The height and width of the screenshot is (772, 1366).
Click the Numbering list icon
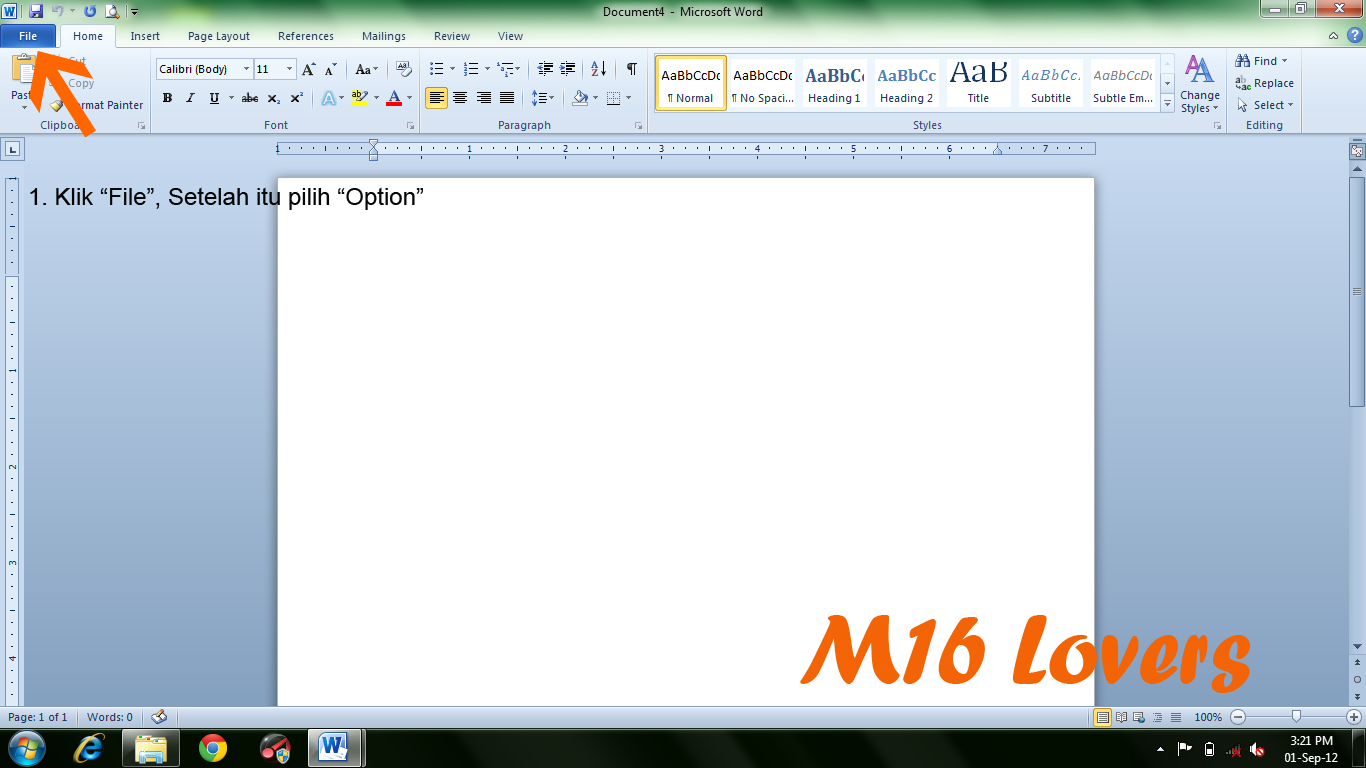point(471,69)
